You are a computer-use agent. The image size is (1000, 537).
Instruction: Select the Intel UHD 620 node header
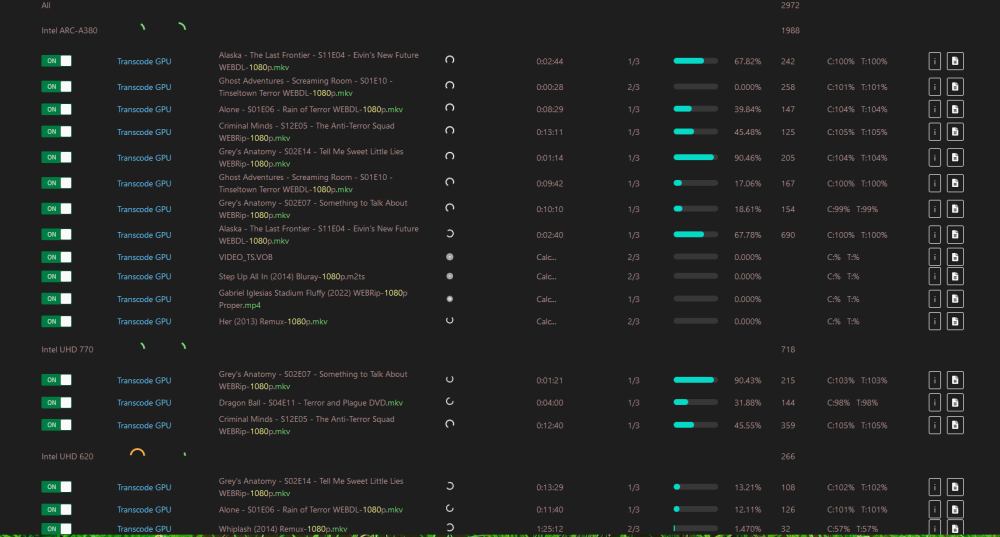(67, 457)
